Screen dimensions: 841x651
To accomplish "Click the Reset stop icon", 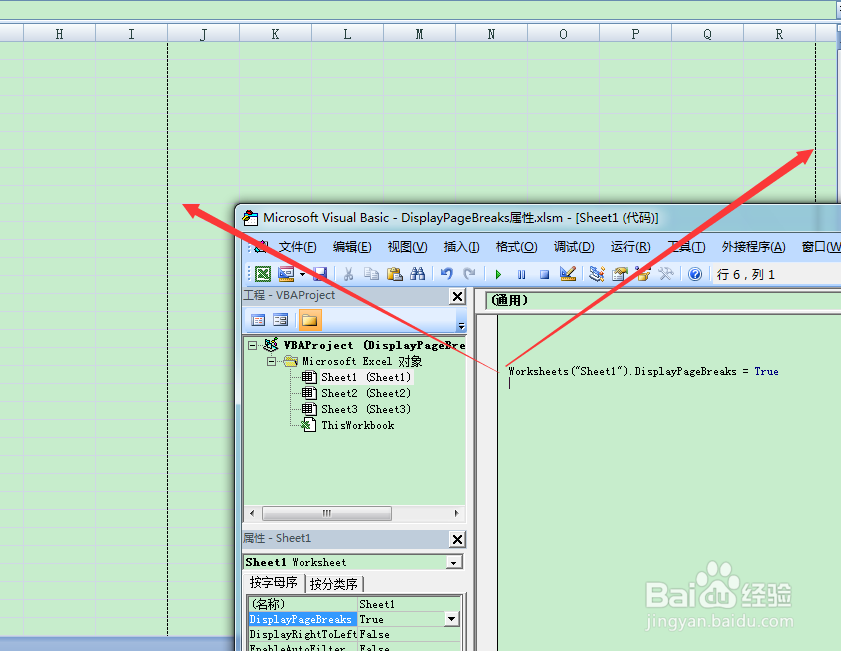I will click(x=544, y=275).
